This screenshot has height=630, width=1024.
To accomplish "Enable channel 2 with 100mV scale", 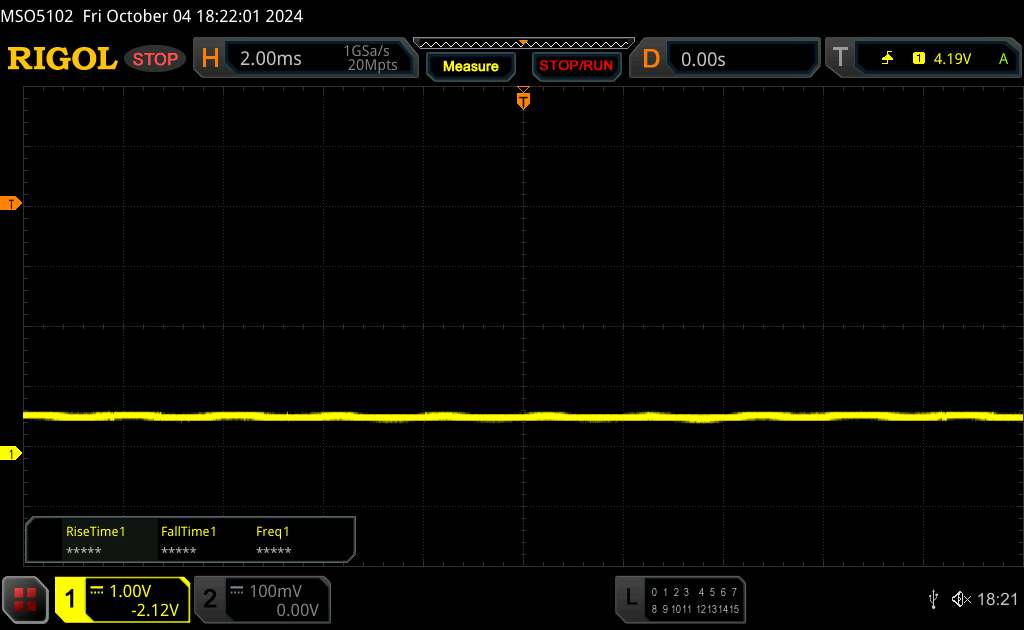I will 263,600.
